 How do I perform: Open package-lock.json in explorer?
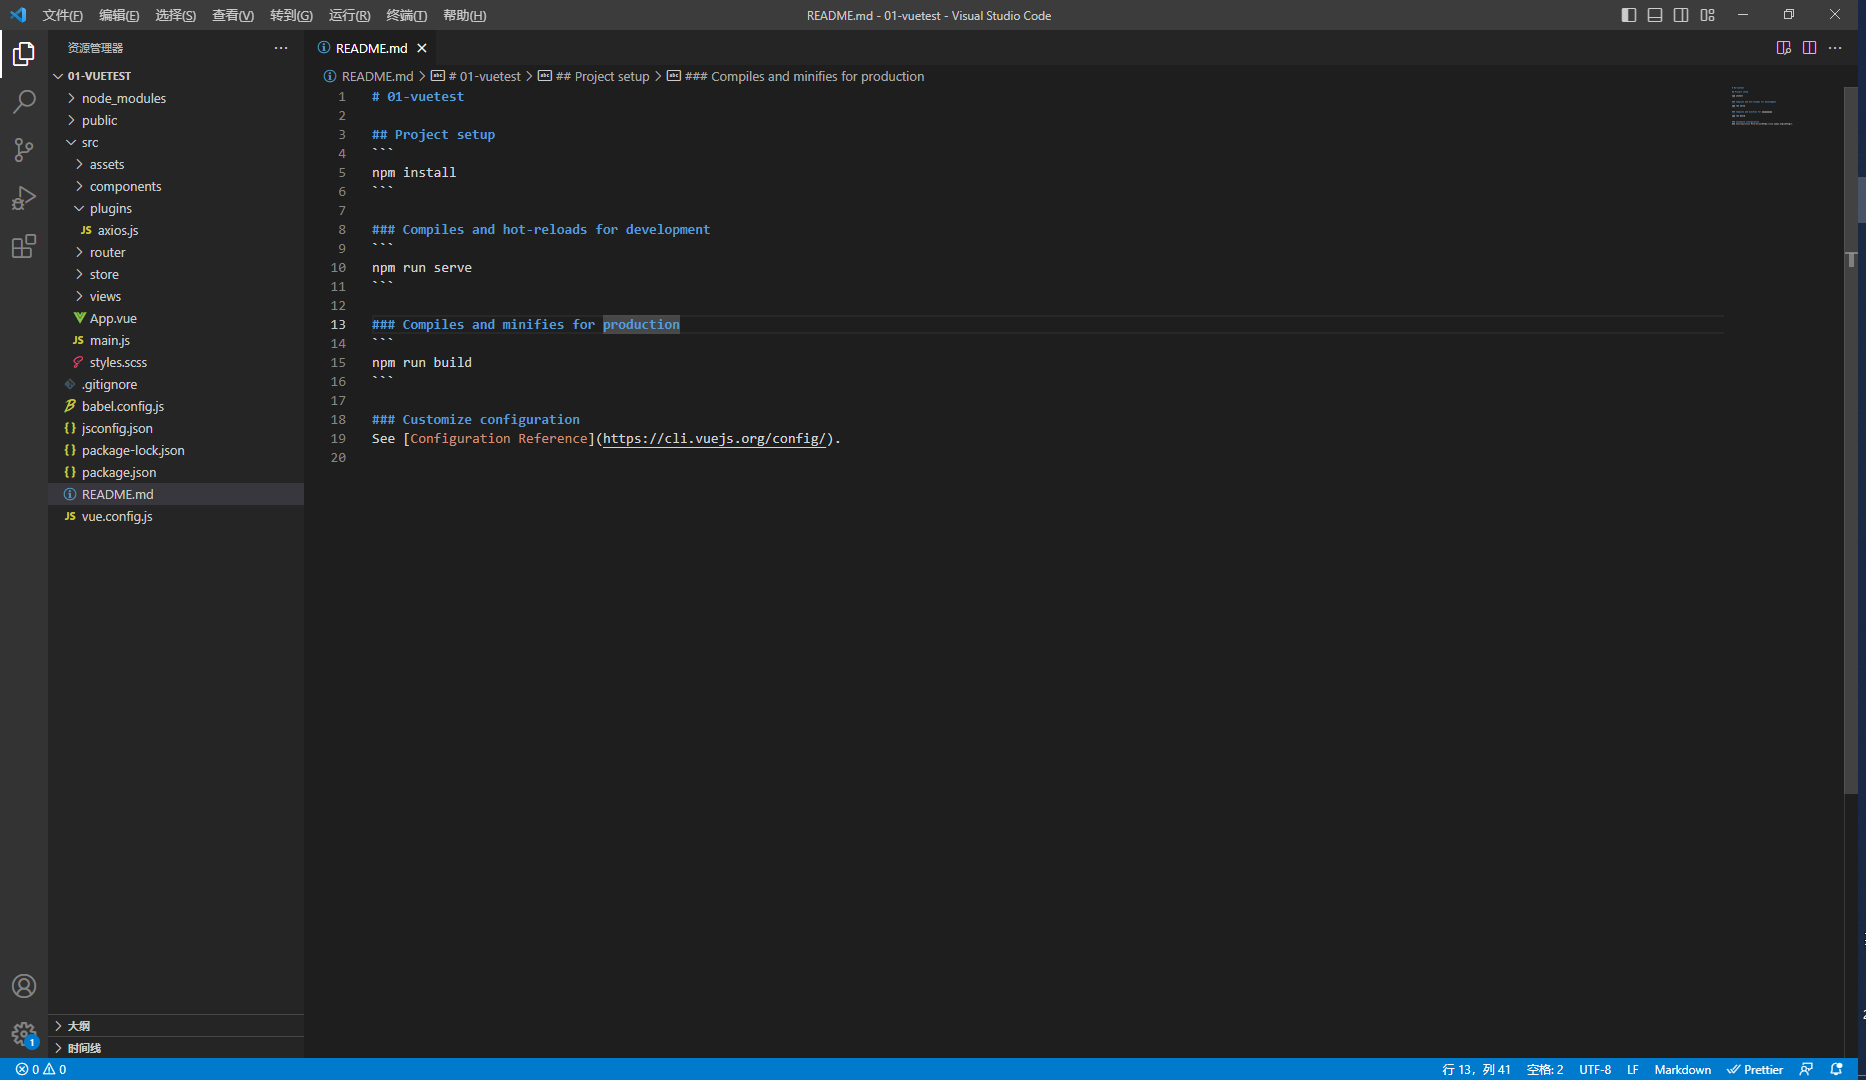click(x=176, y=450)
